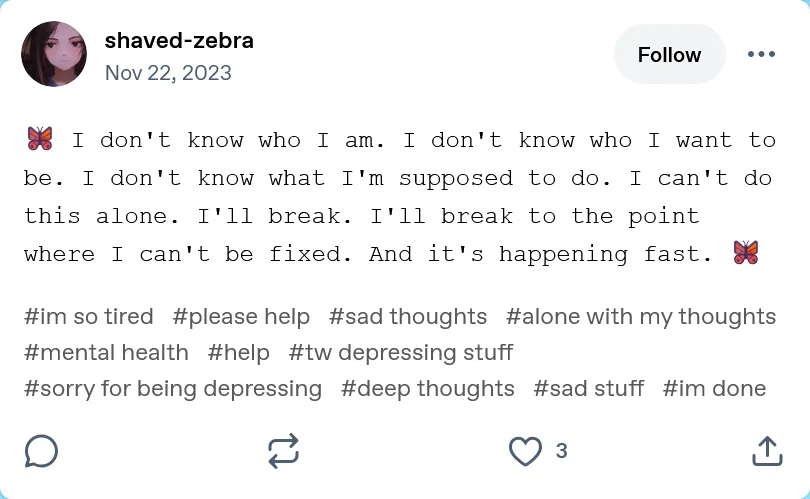
Task: Click the reply speech bubble icon
Action: tap(41, 452)
